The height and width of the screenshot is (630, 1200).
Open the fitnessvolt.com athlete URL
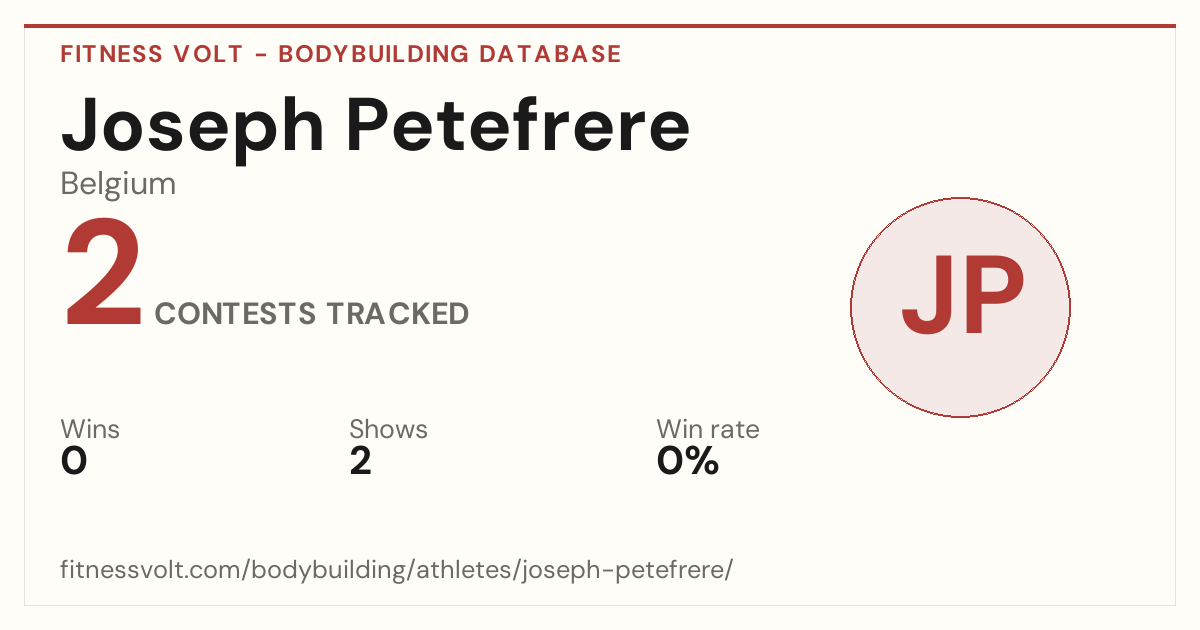click(397, 570)
